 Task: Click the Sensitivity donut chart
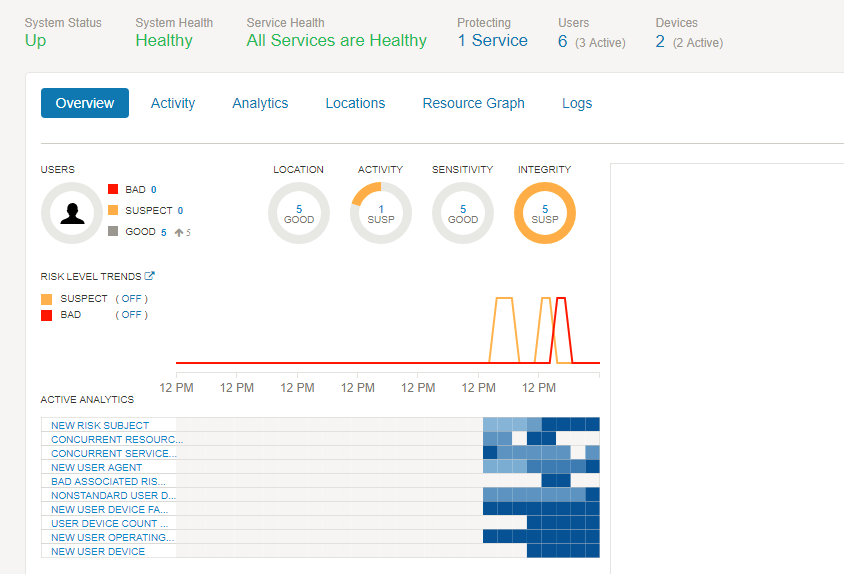click(463, 213)
